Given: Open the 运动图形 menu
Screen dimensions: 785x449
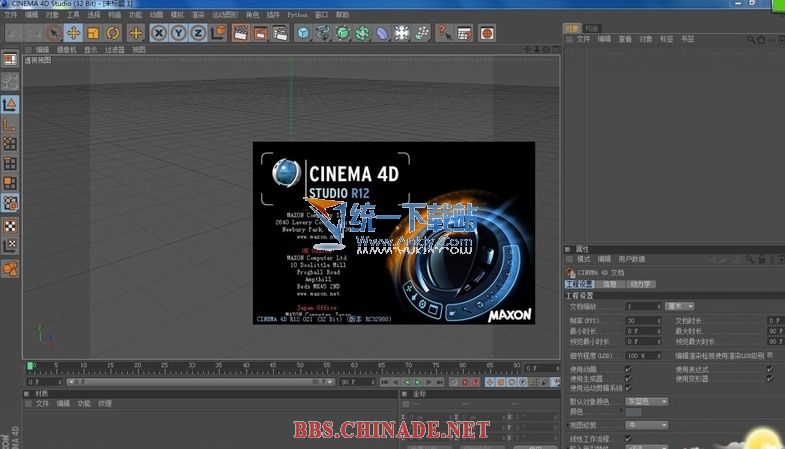Looking at the screenshot, I should pos(225,15).
